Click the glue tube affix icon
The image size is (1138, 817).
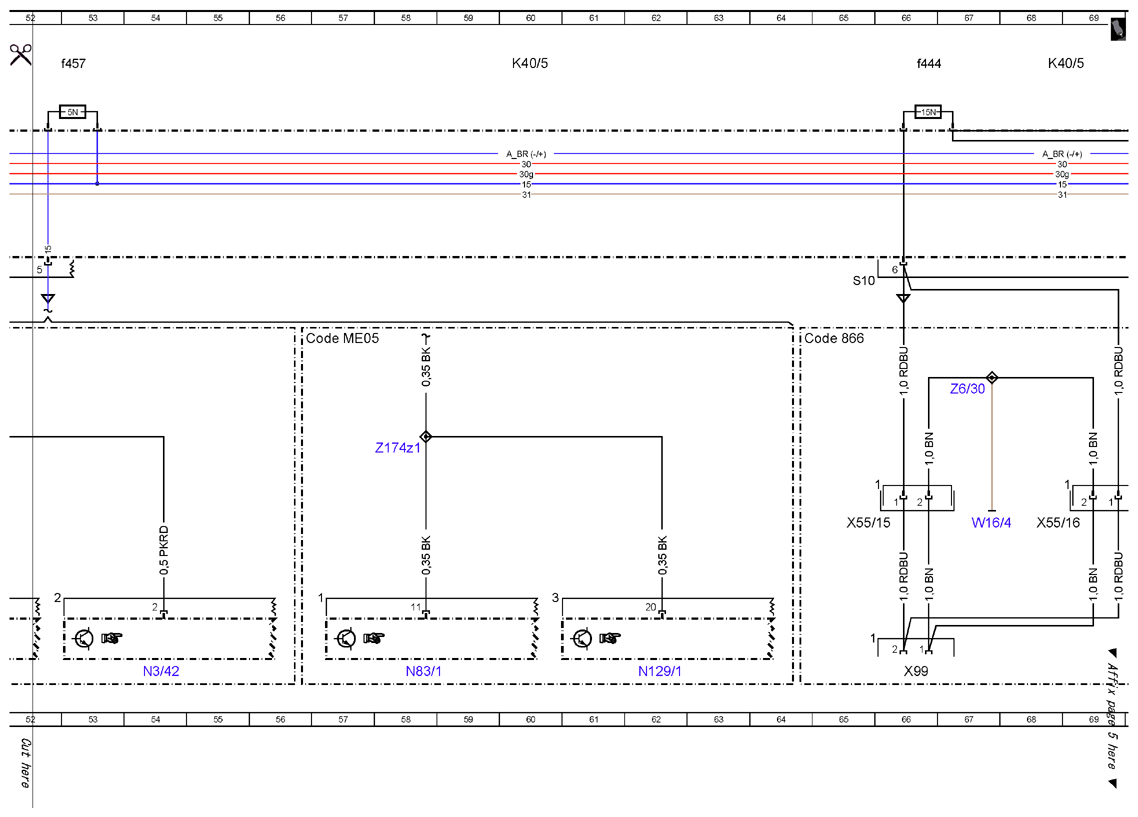[x=1119, y=30]
